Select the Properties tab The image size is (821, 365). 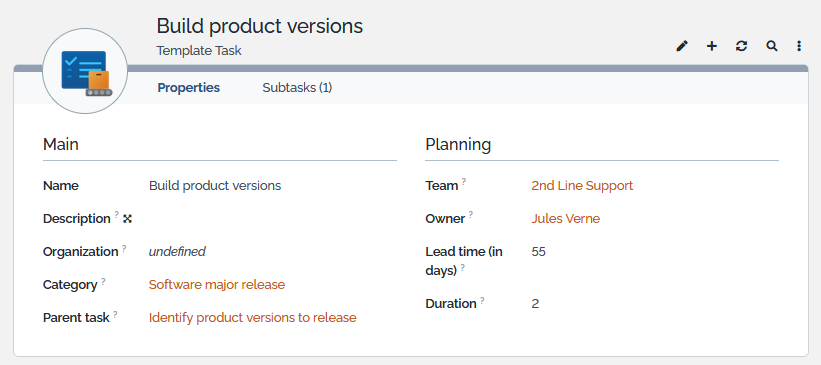tap(188, 88)
